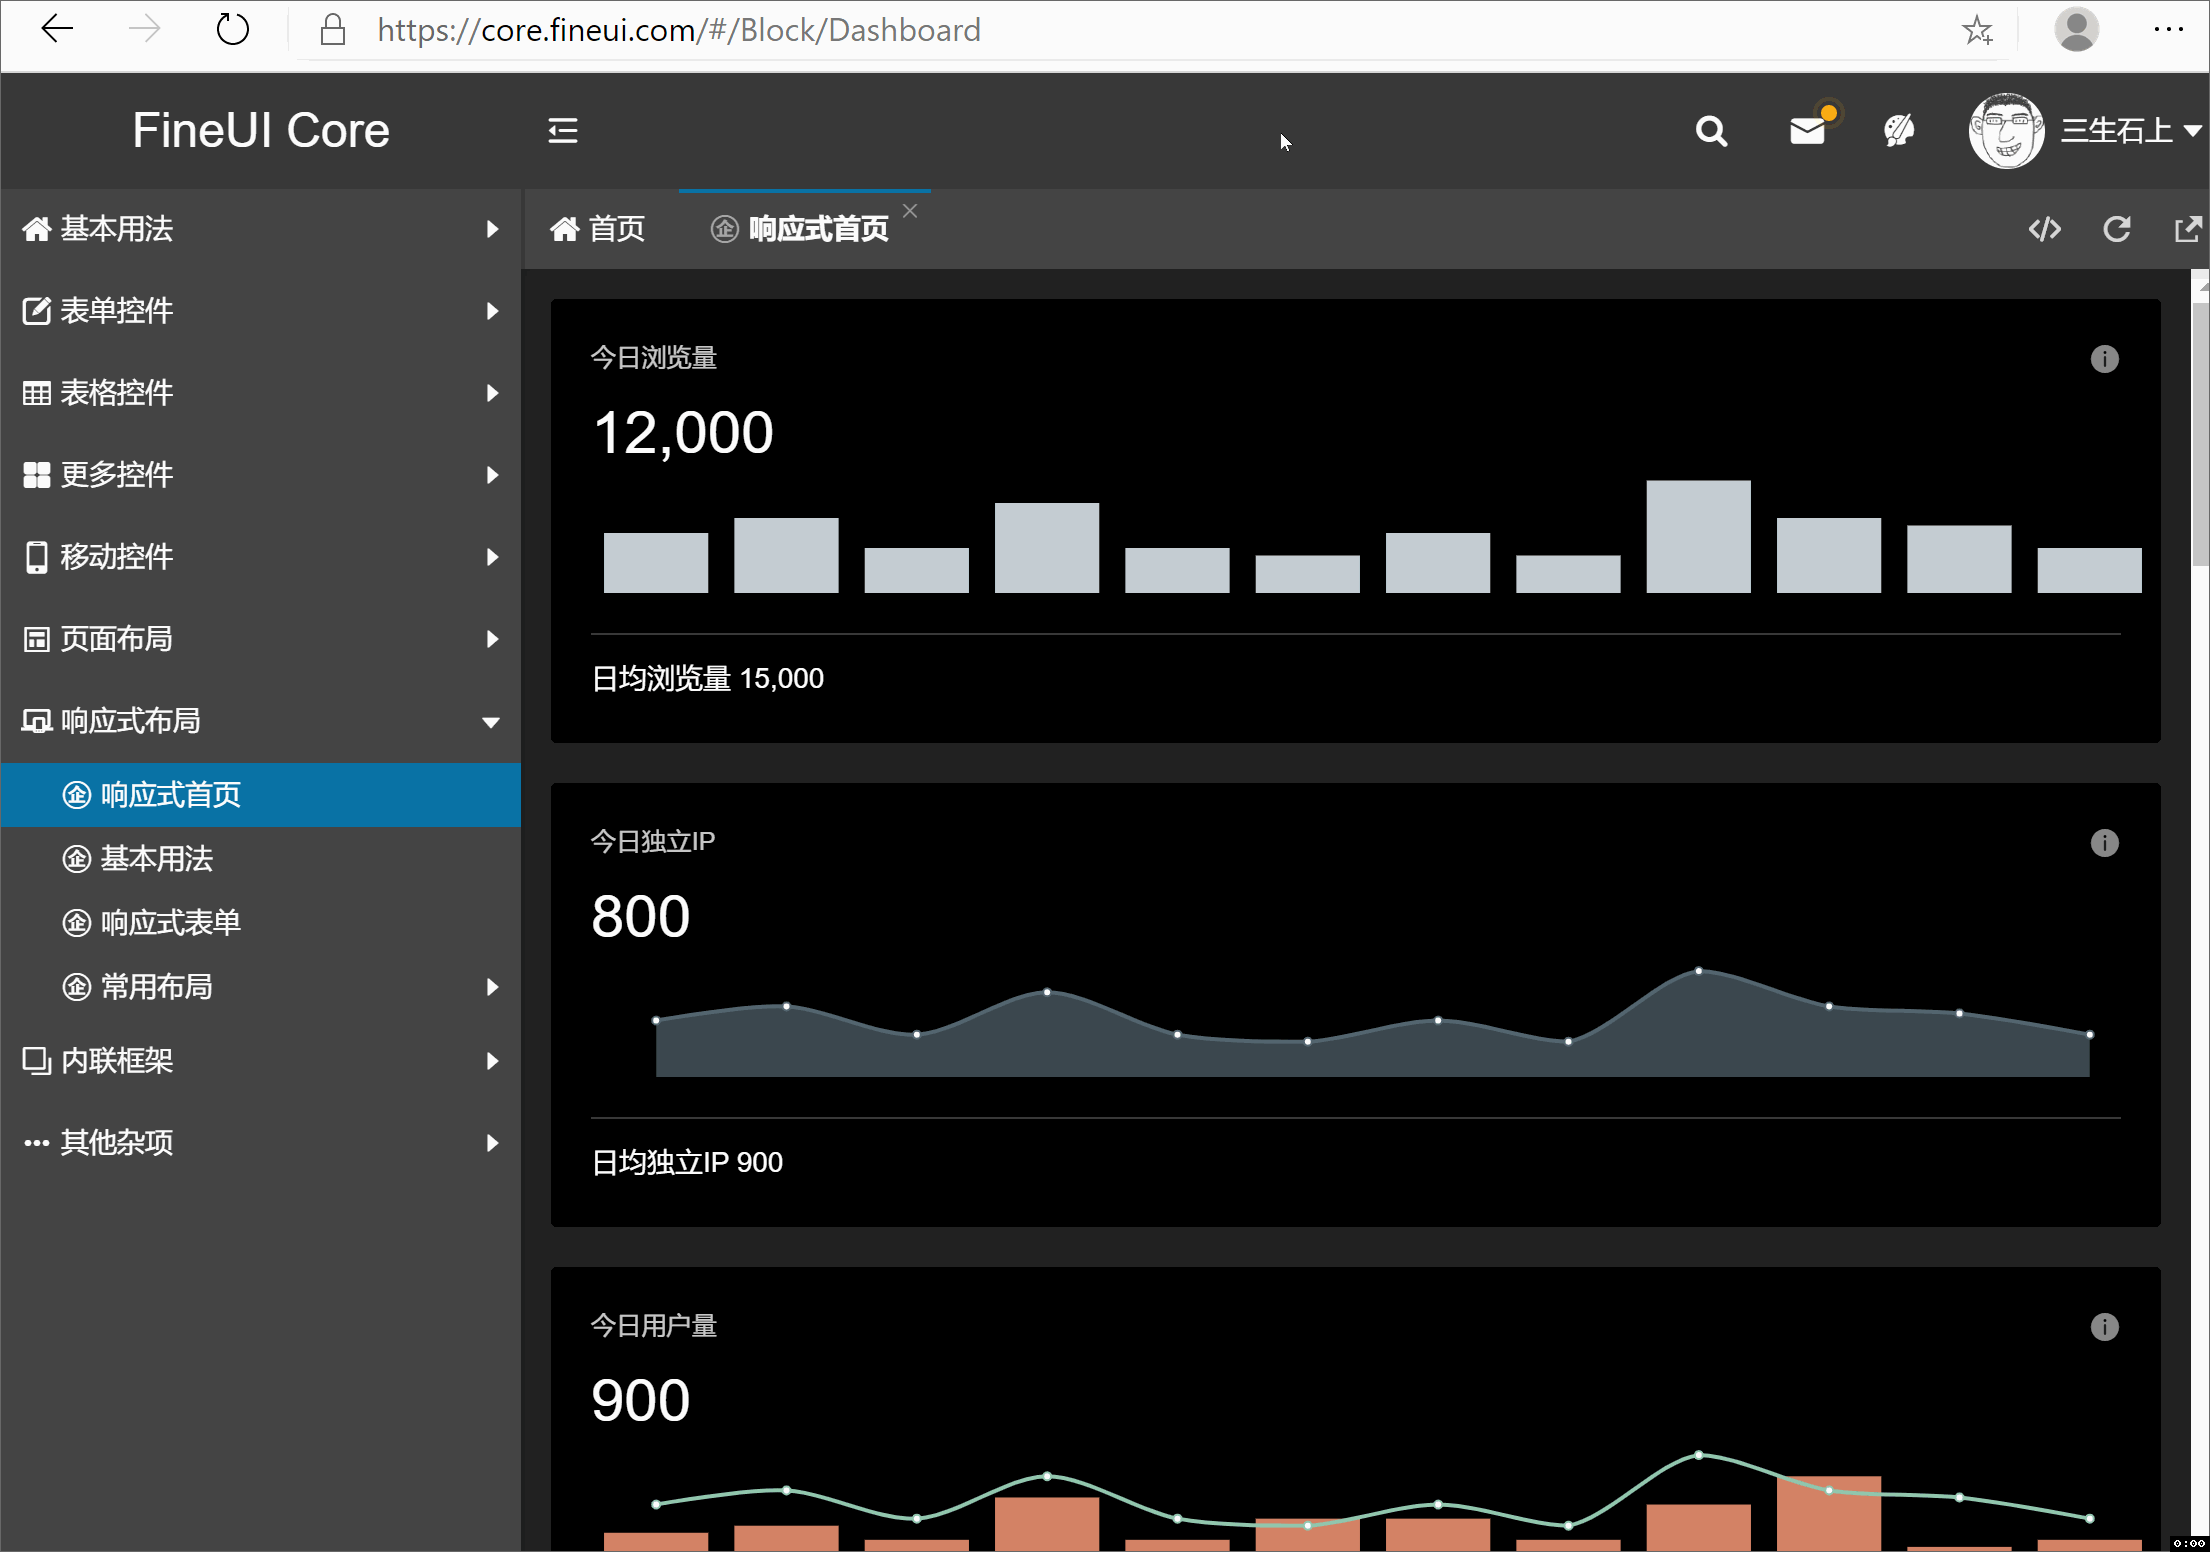Image resolution: width=2210 pixels, height=1552 pixels.
Task: Open the browser profile avatar
Action: (2077, 30)
